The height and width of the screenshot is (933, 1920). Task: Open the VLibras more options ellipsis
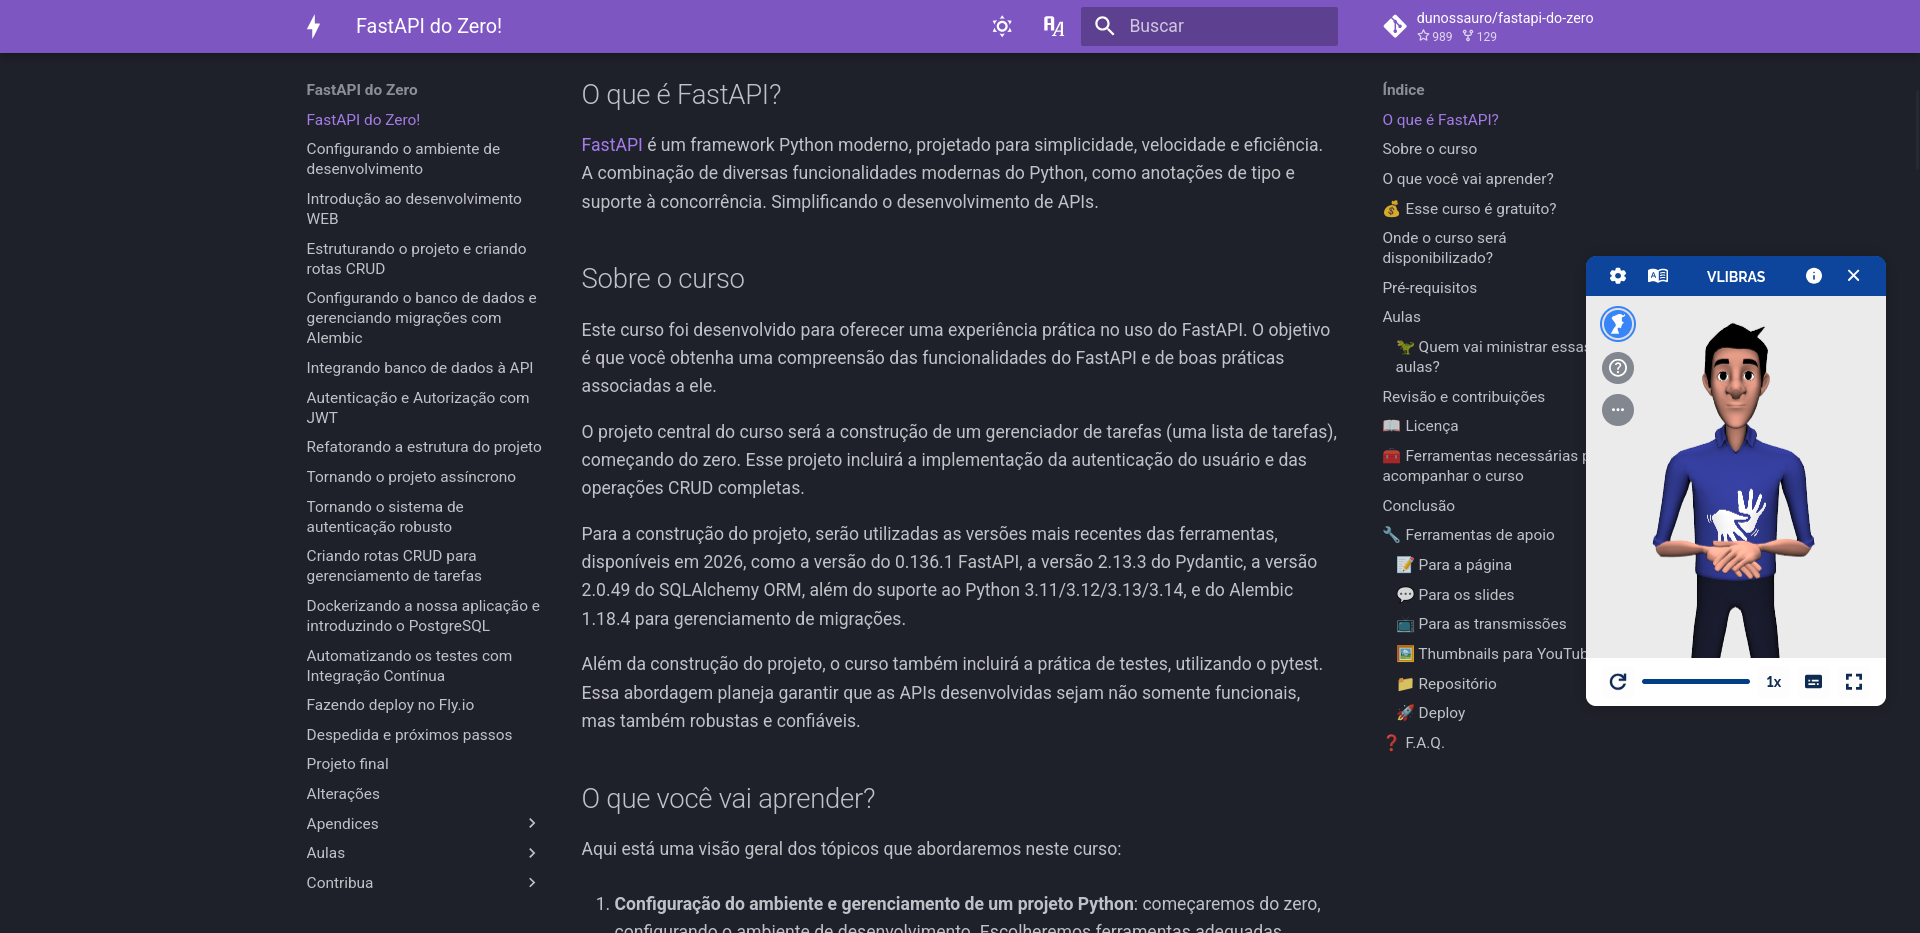tap(1618, 410)
